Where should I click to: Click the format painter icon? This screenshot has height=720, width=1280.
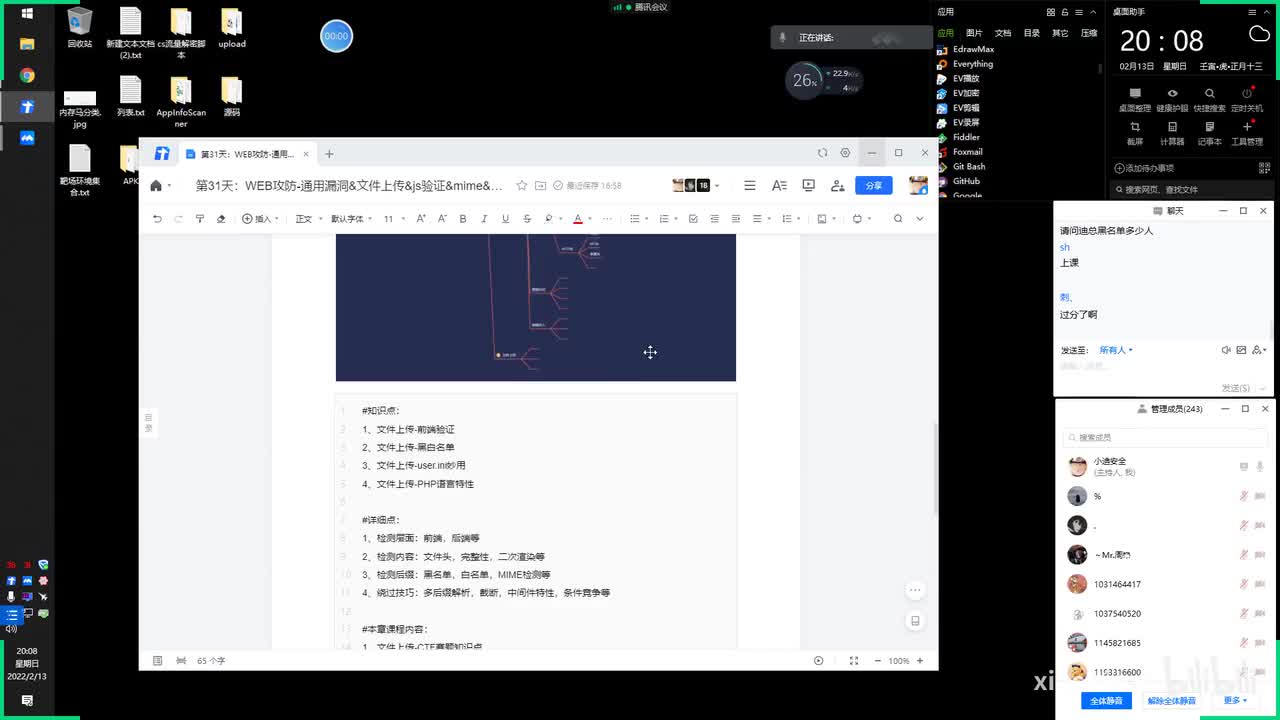(x=199, y=219)
